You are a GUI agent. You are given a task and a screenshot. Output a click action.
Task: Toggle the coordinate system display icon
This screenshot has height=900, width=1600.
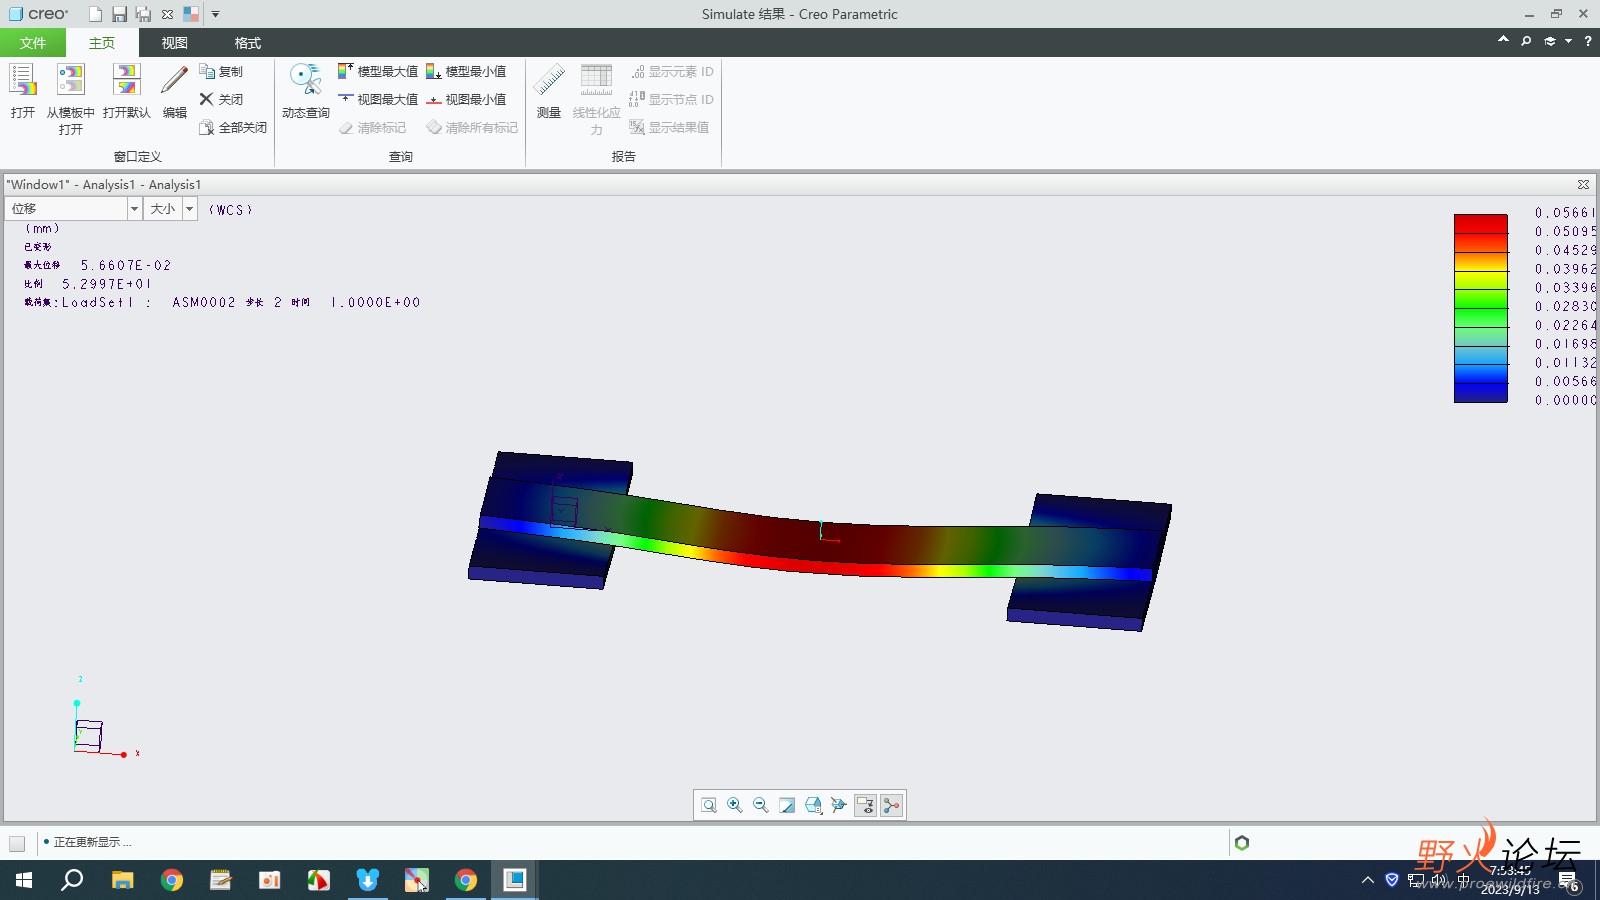coord(891,805)
